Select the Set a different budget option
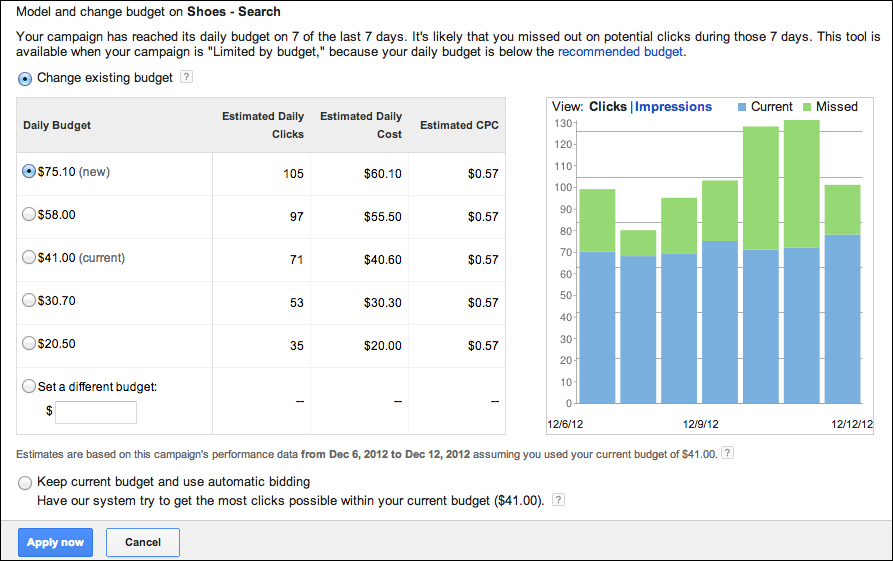The image size is (893, 561). coord(29,386)
